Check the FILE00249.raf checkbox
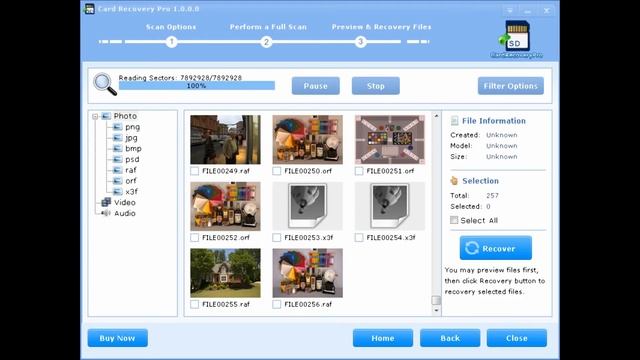This screenshot has width=640, height=360. [195, 171]
